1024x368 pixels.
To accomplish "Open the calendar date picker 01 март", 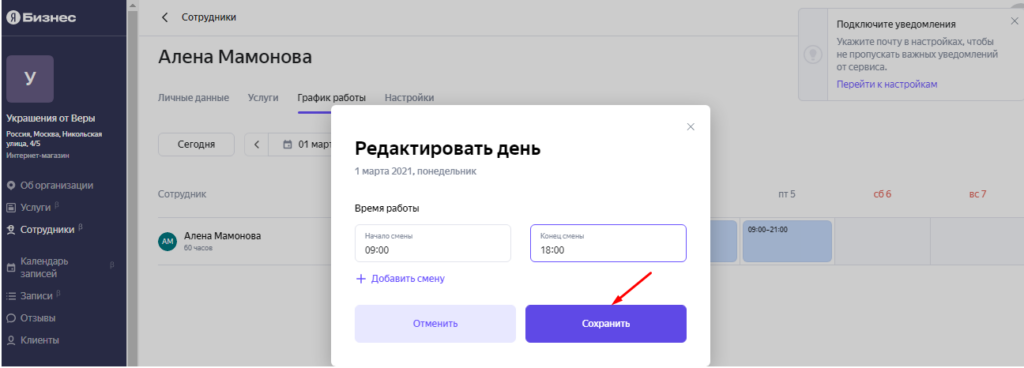I will pos(308,144).
